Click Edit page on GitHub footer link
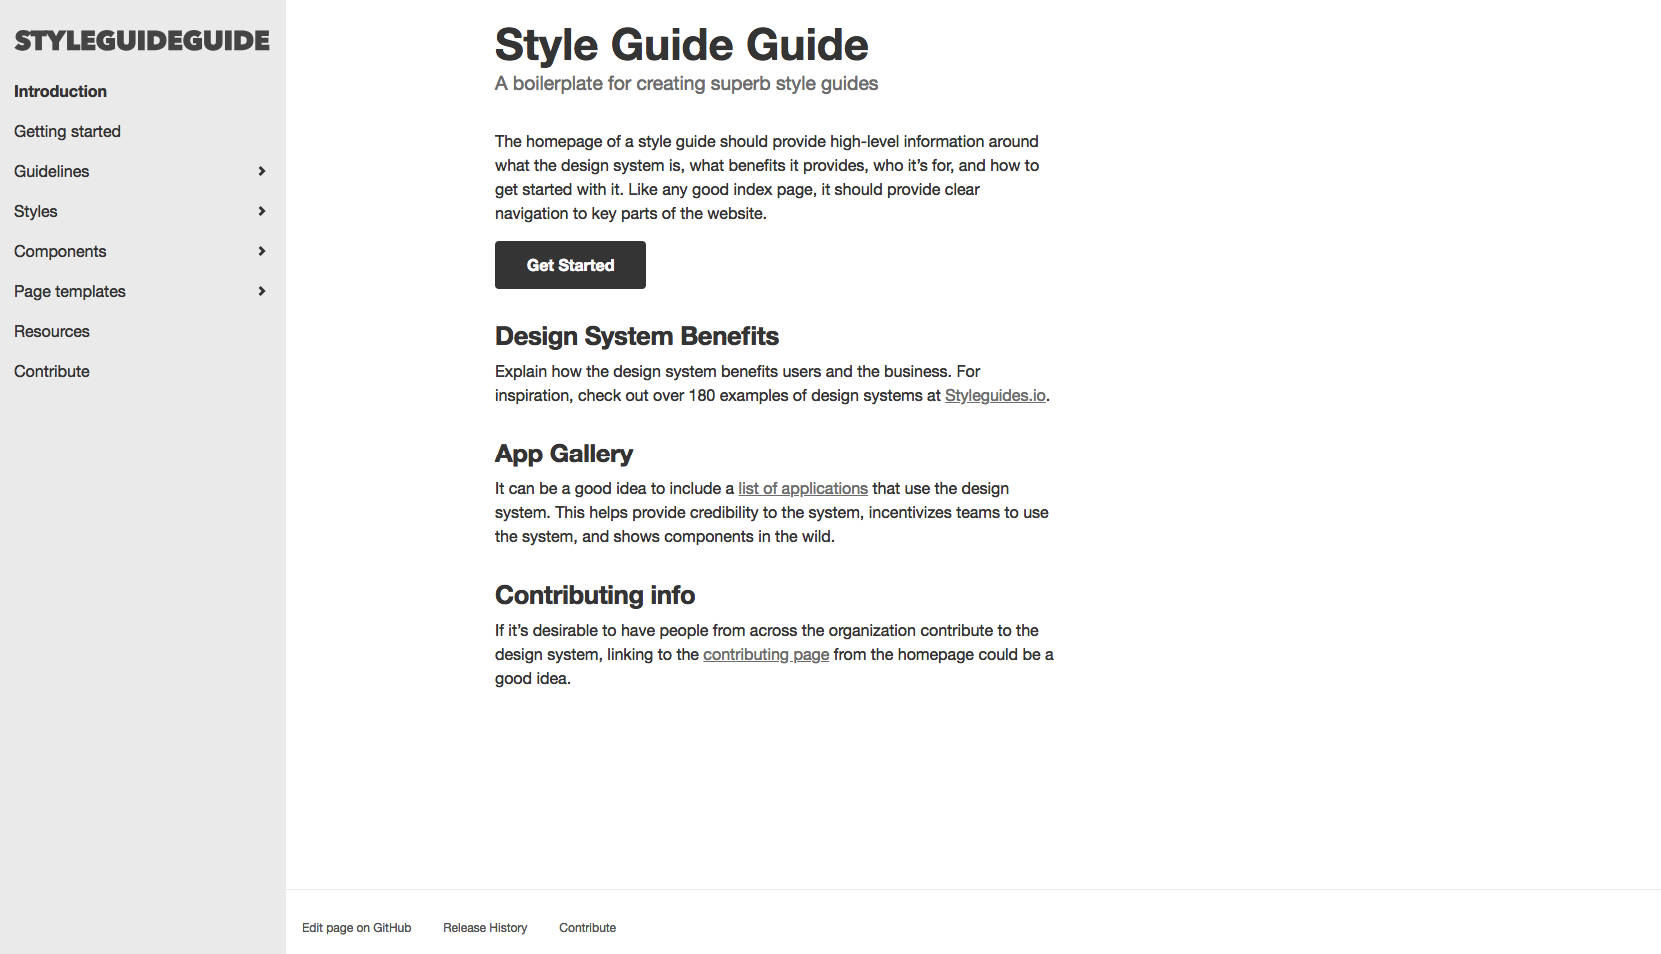This screenshot has width=1661, height=954. coord(357,928)
